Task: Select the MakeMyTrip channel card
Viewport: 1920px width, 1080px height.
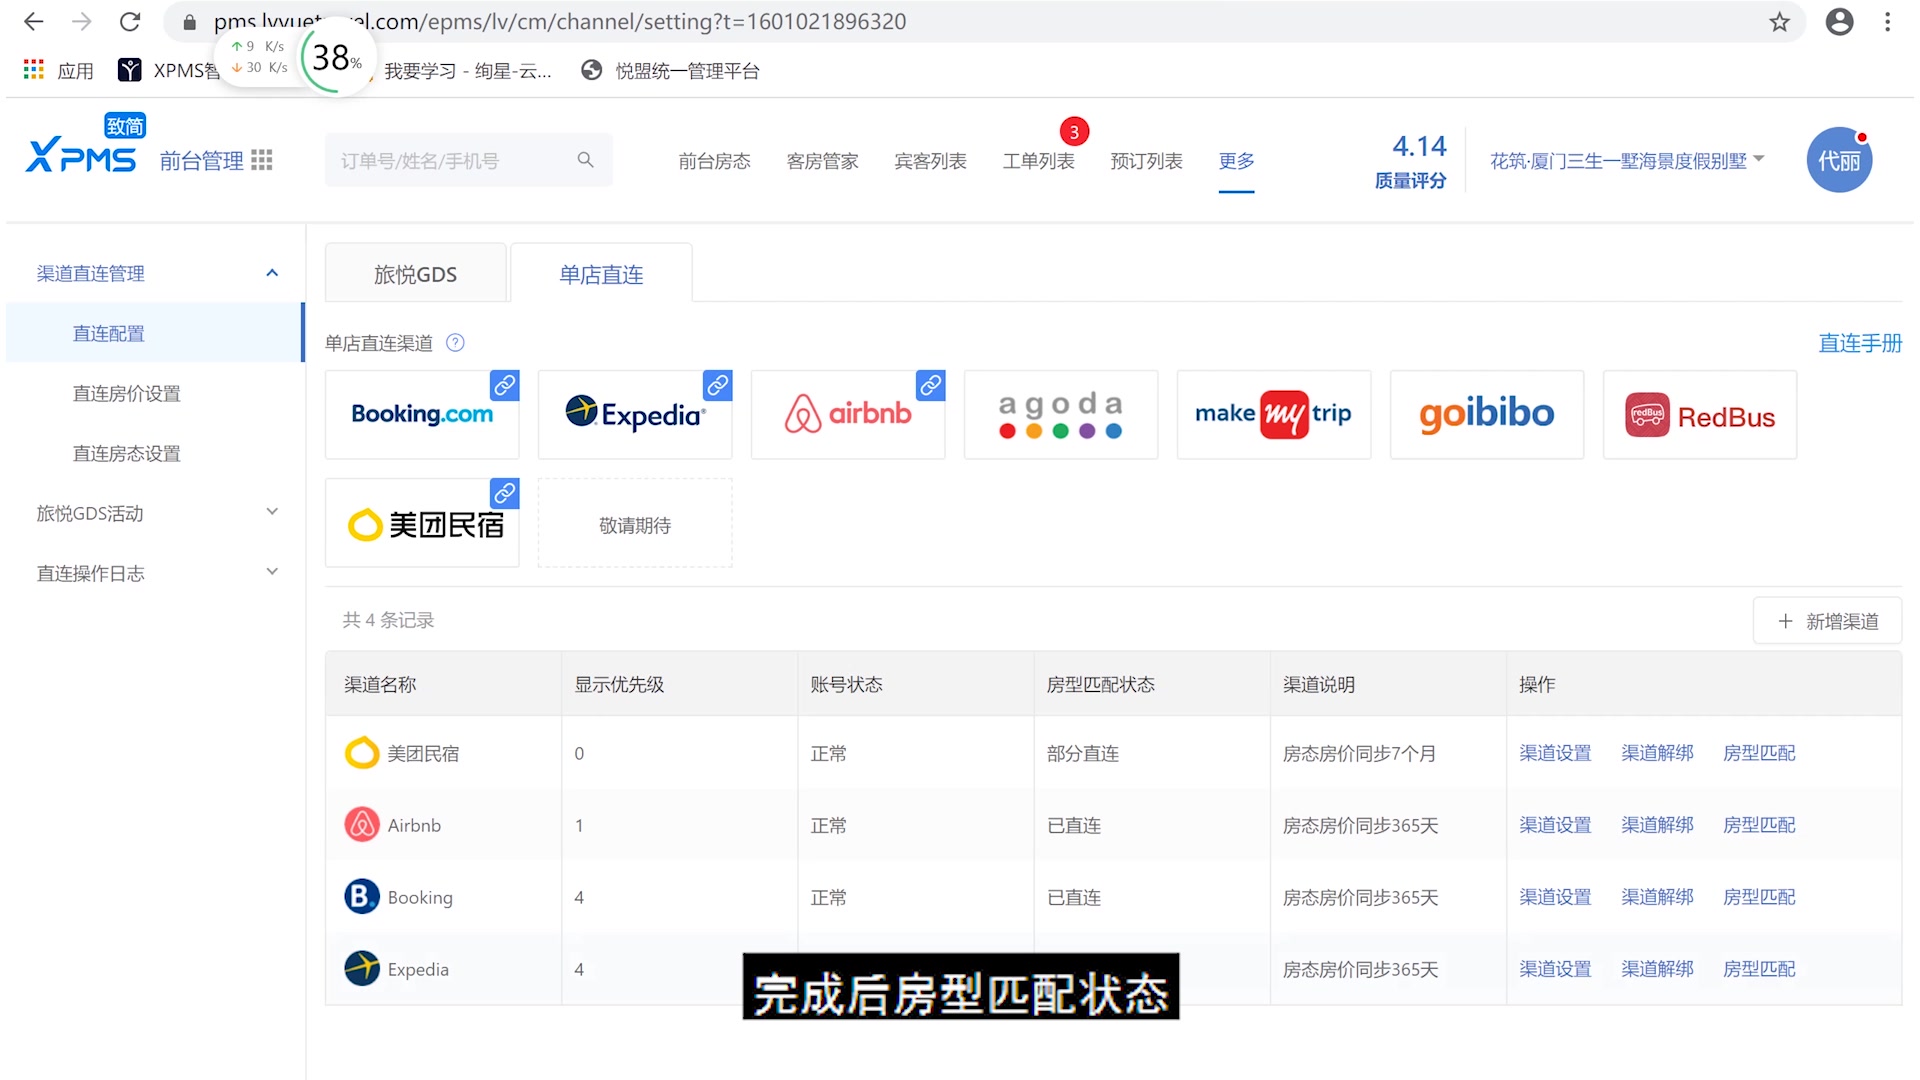Action: [x=1274, y=415]
